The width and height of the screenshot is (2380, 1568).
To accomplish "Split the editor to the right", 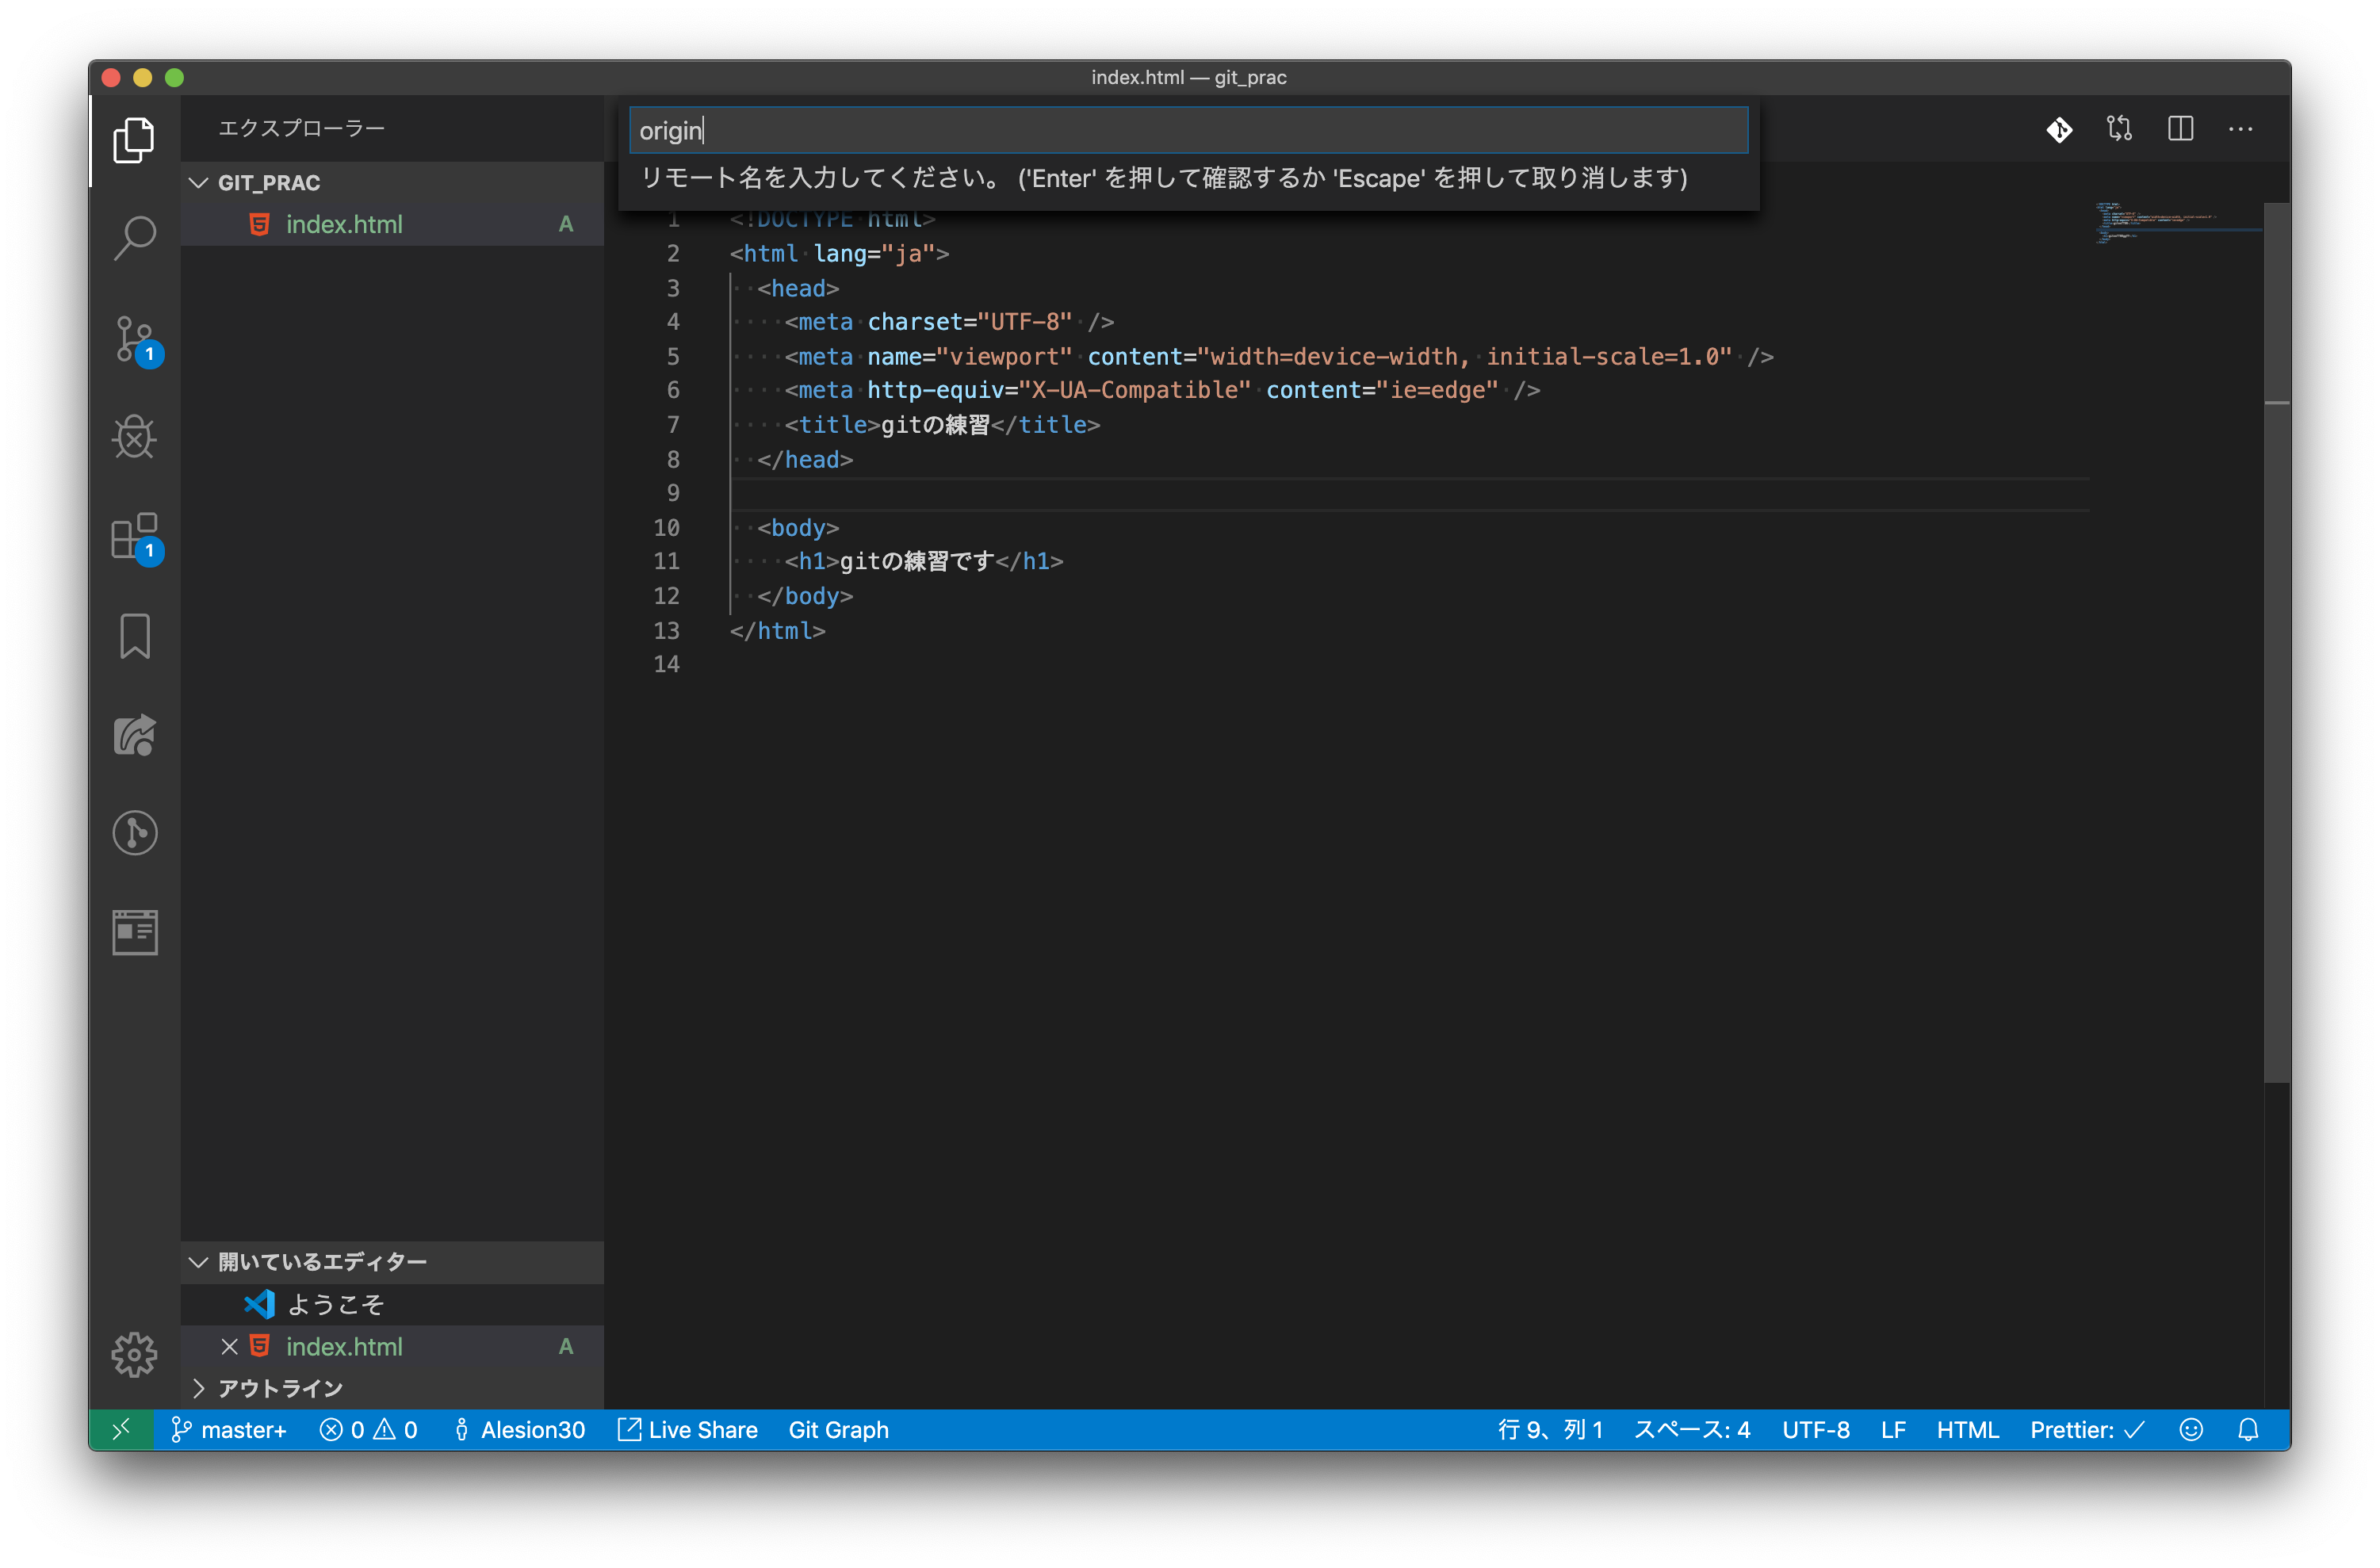I will (x=2180, y=129).
